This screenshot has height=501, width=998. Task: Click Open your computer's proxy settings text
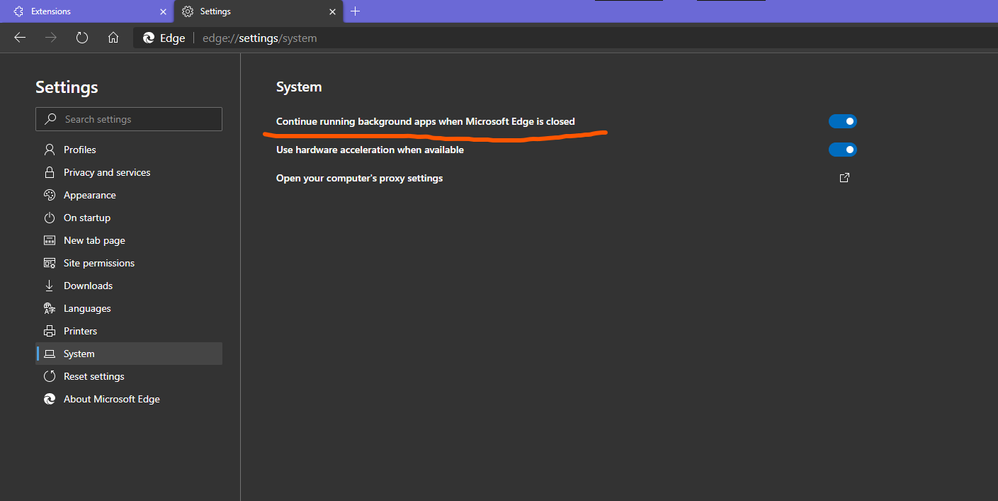(359, 178)
